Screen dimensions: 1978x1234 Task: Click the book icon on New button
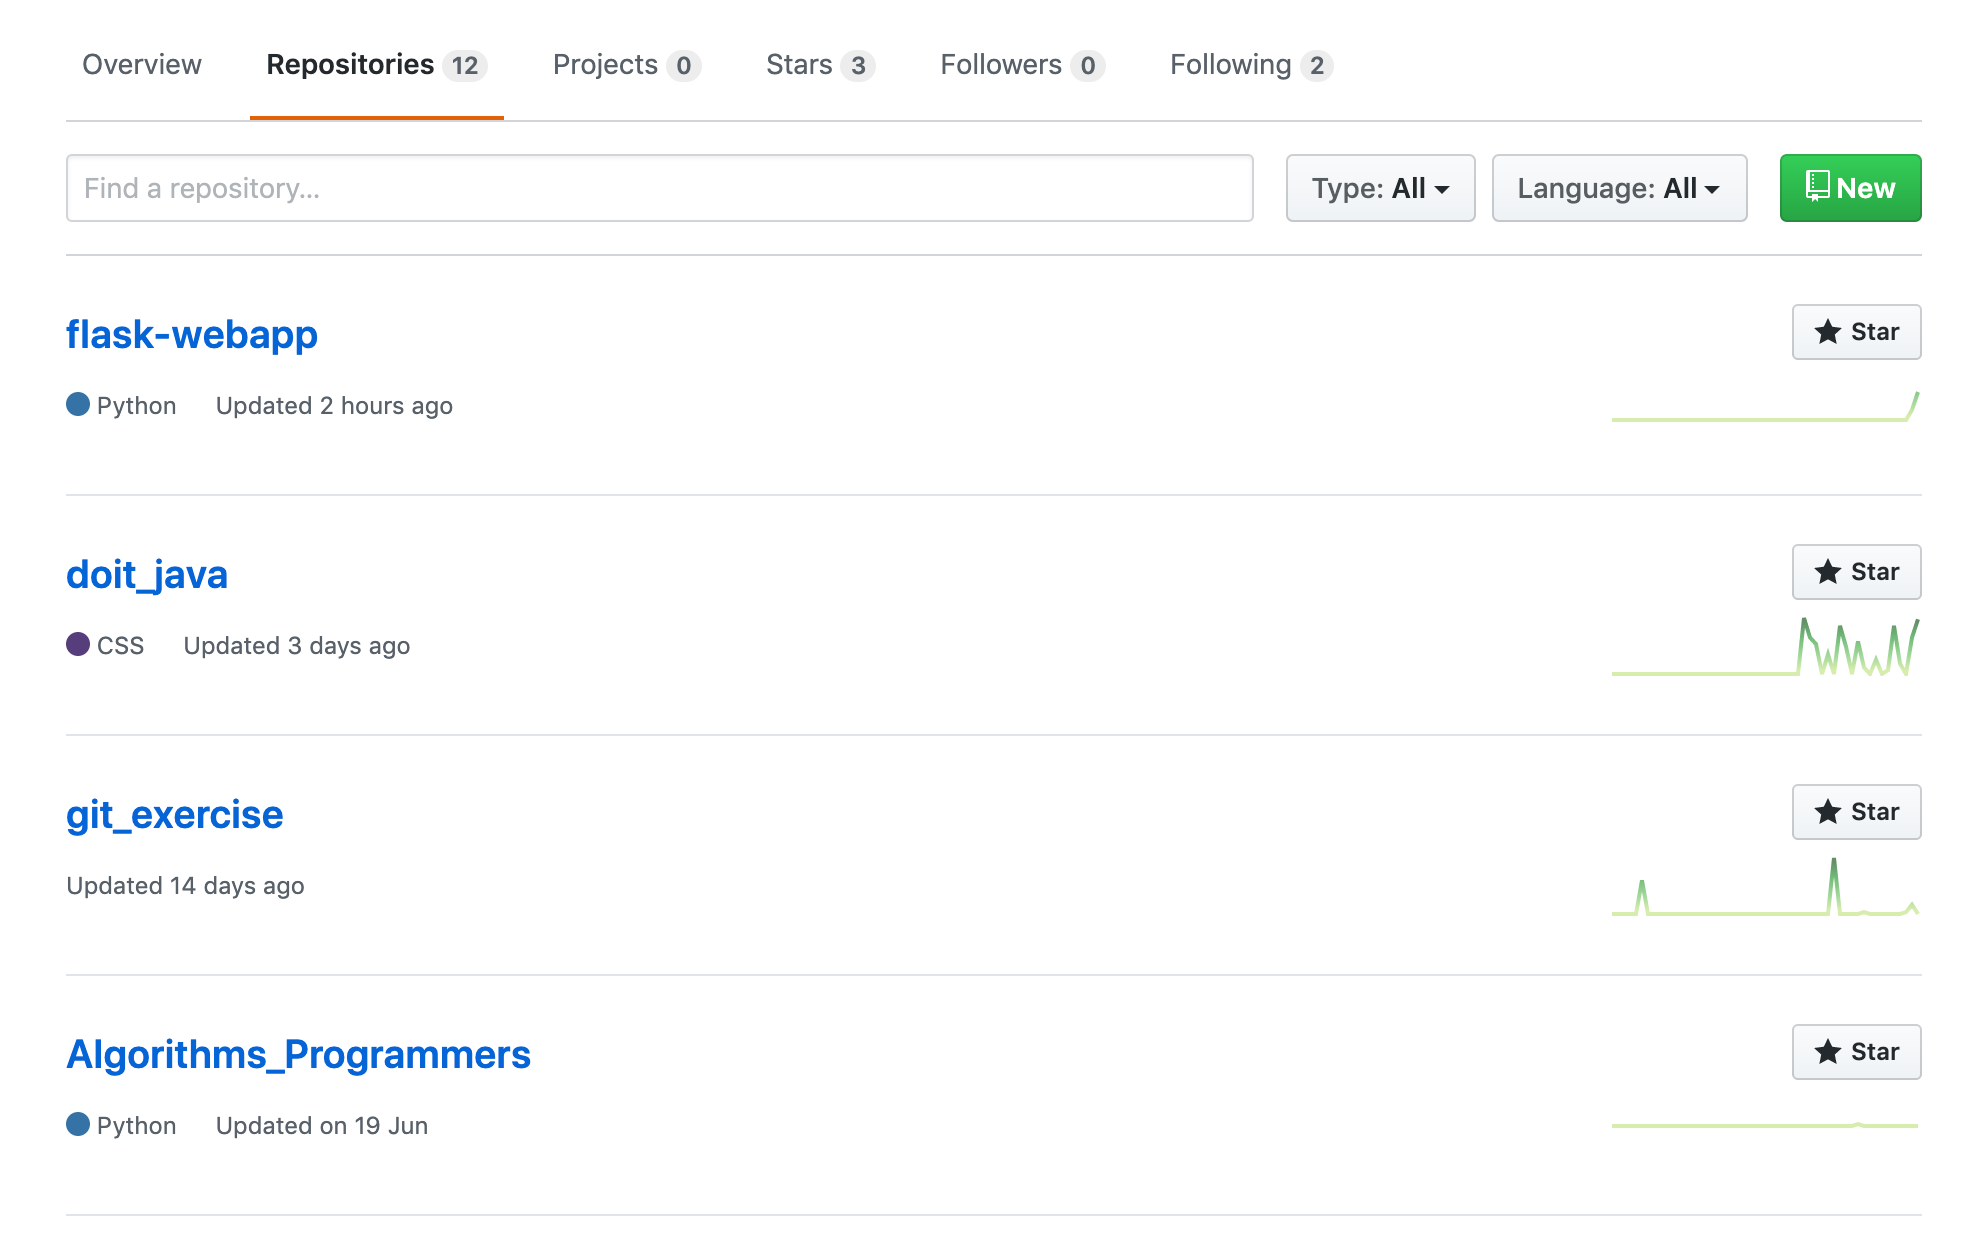[x=1817, y=186]
